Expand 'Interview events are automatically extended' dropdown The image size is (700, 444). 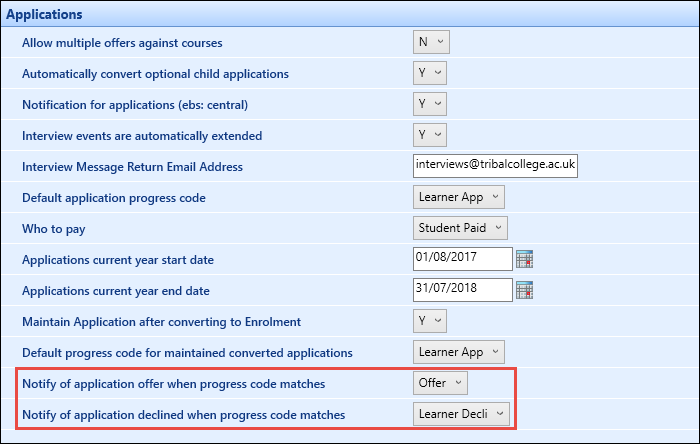click(x=431, y=135)
